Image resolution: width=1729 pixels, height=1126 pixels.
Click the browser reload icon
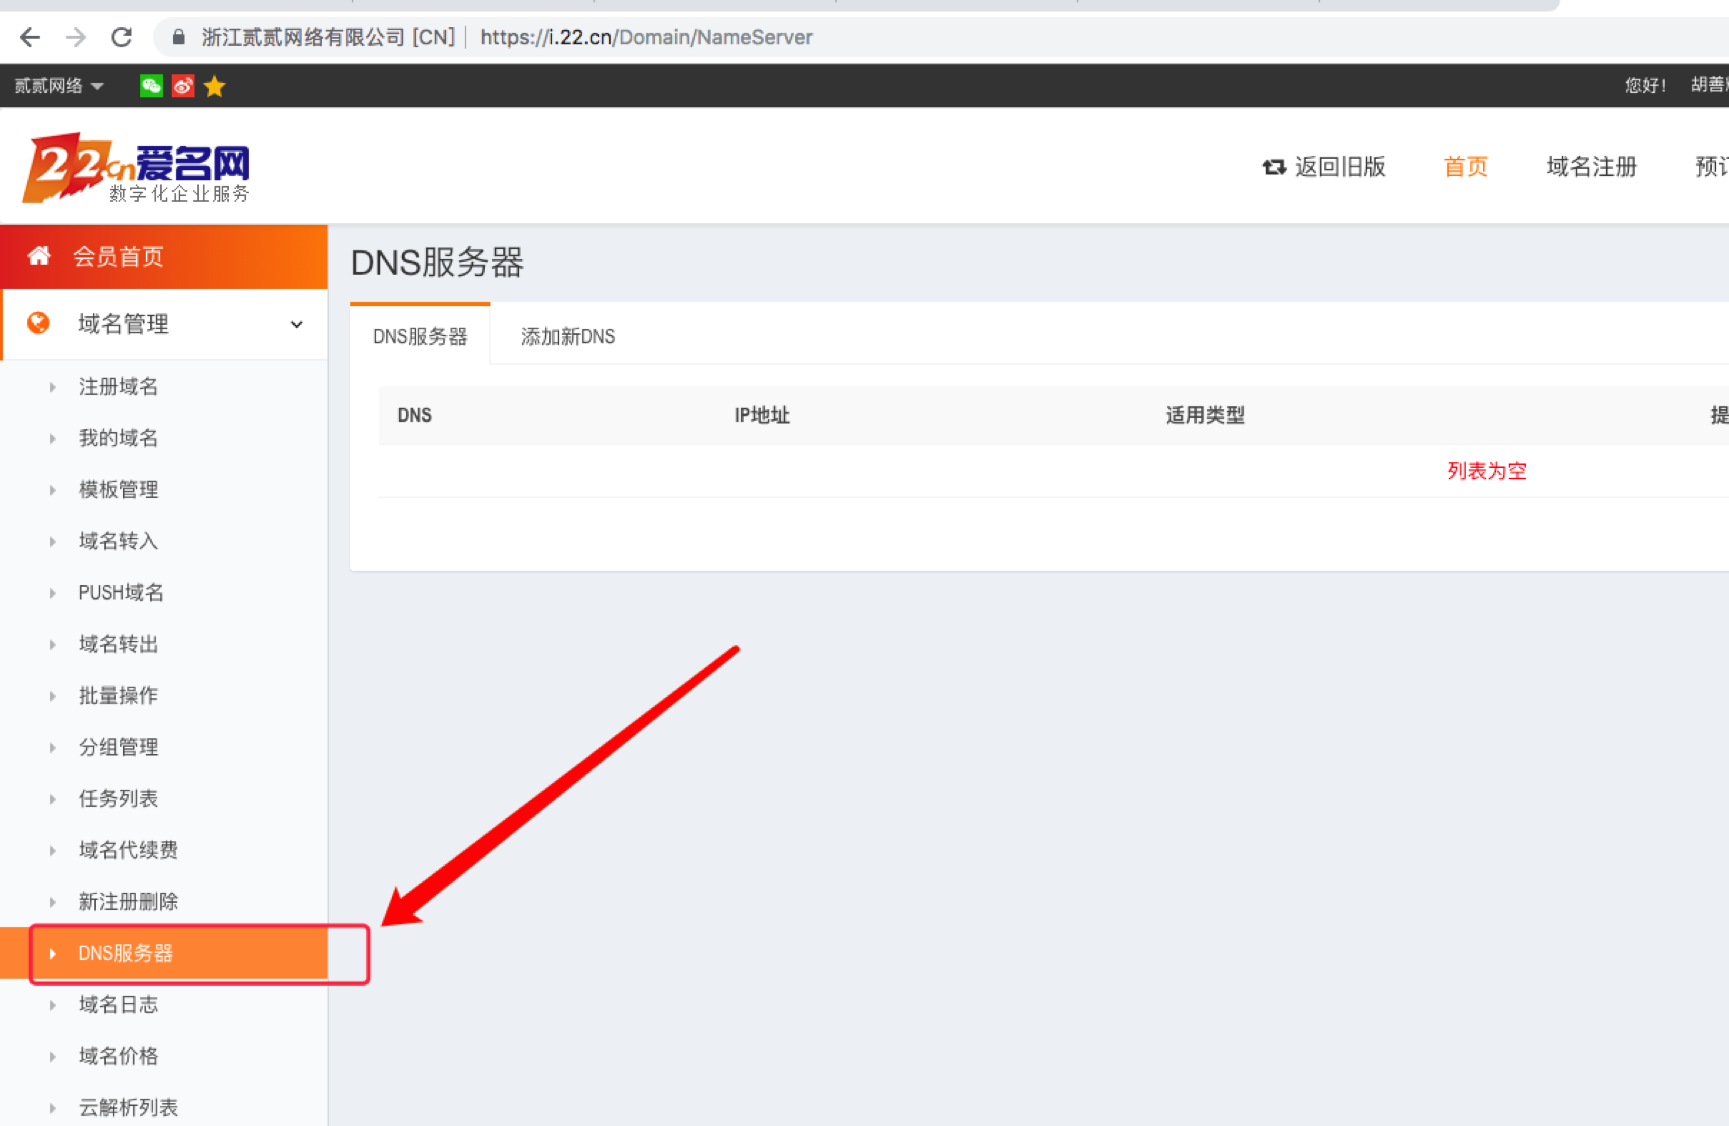tap(122, 37)
